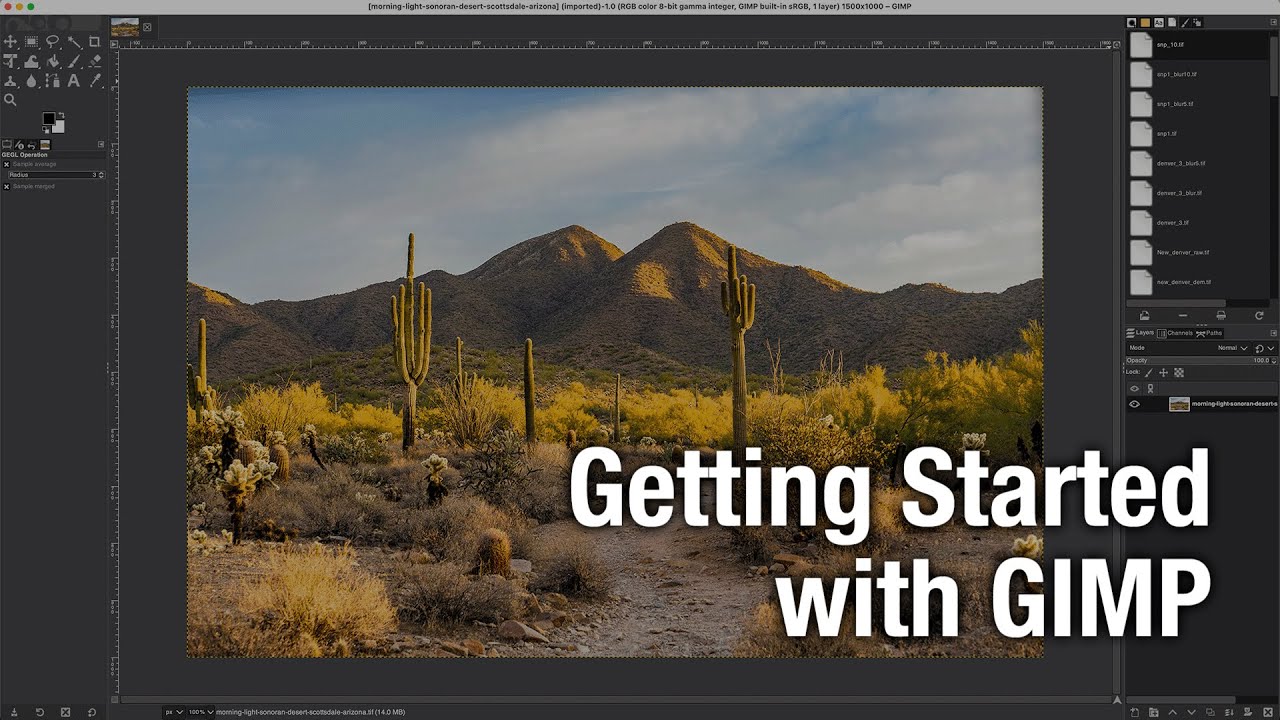1280x720 pixels.
Task: Switch to the Layers tab
Action: coord(1140,333)
